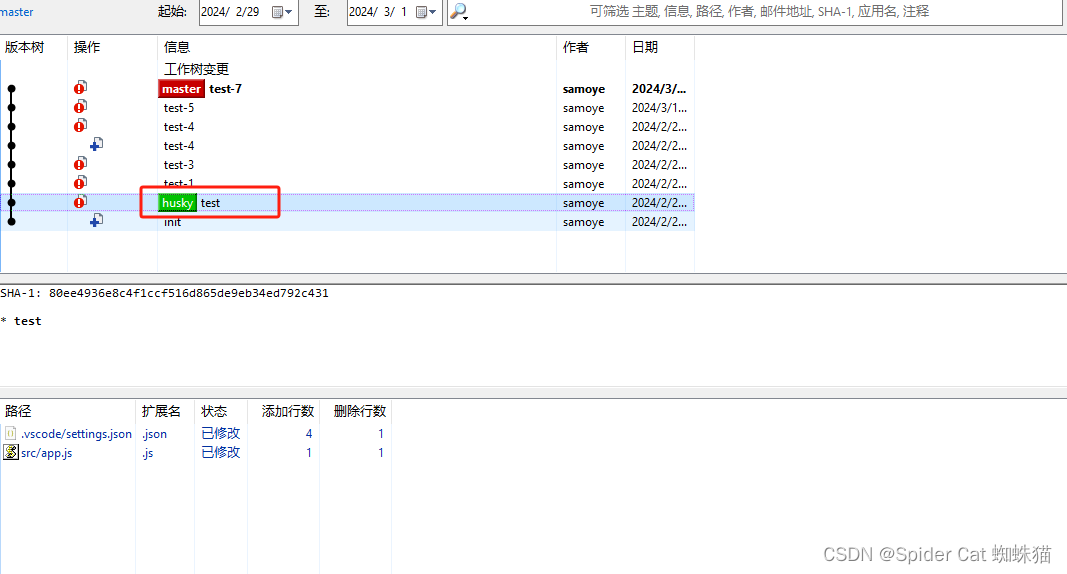Click the commit graph node for init
Image resolution: width=1067 pixels, height=574 pixels.
pos(12,222)
